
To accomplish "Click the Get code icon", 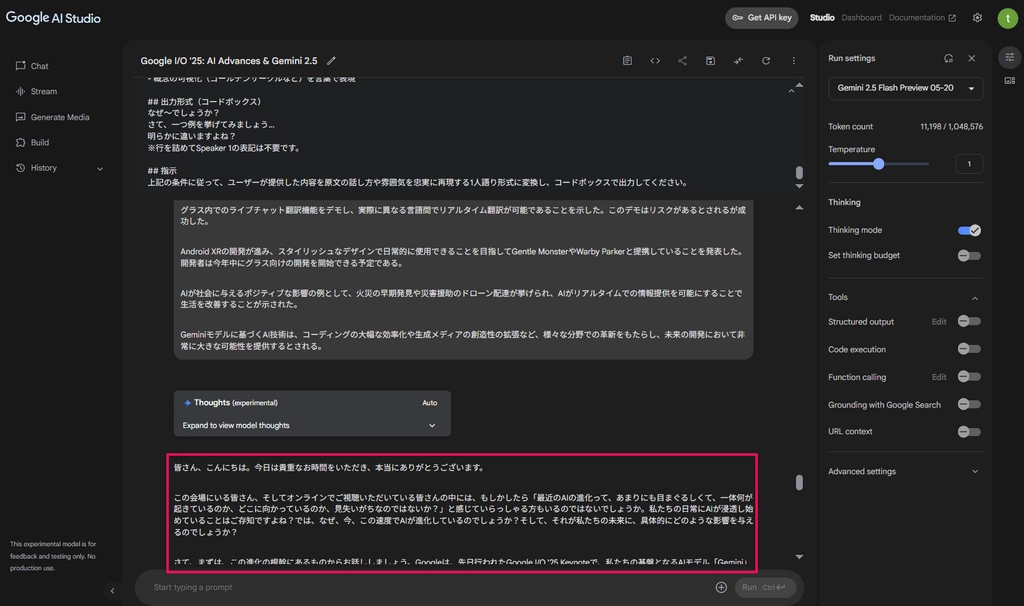I will [655, 61].
